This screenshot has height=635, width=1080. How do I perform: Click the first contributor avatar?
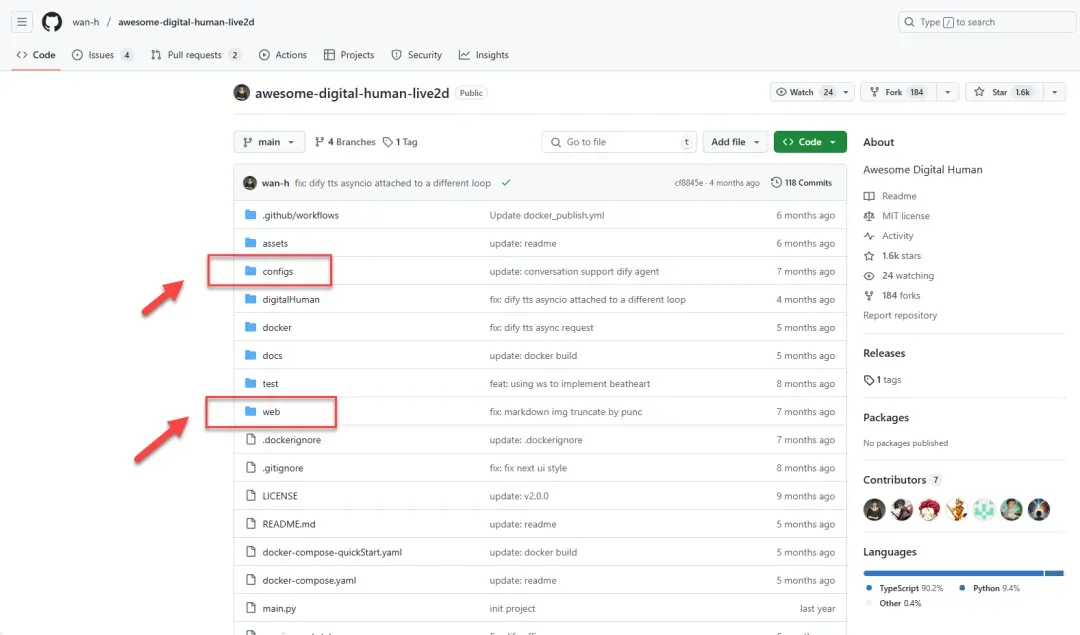pyautogui.click(x=875, y=510)
